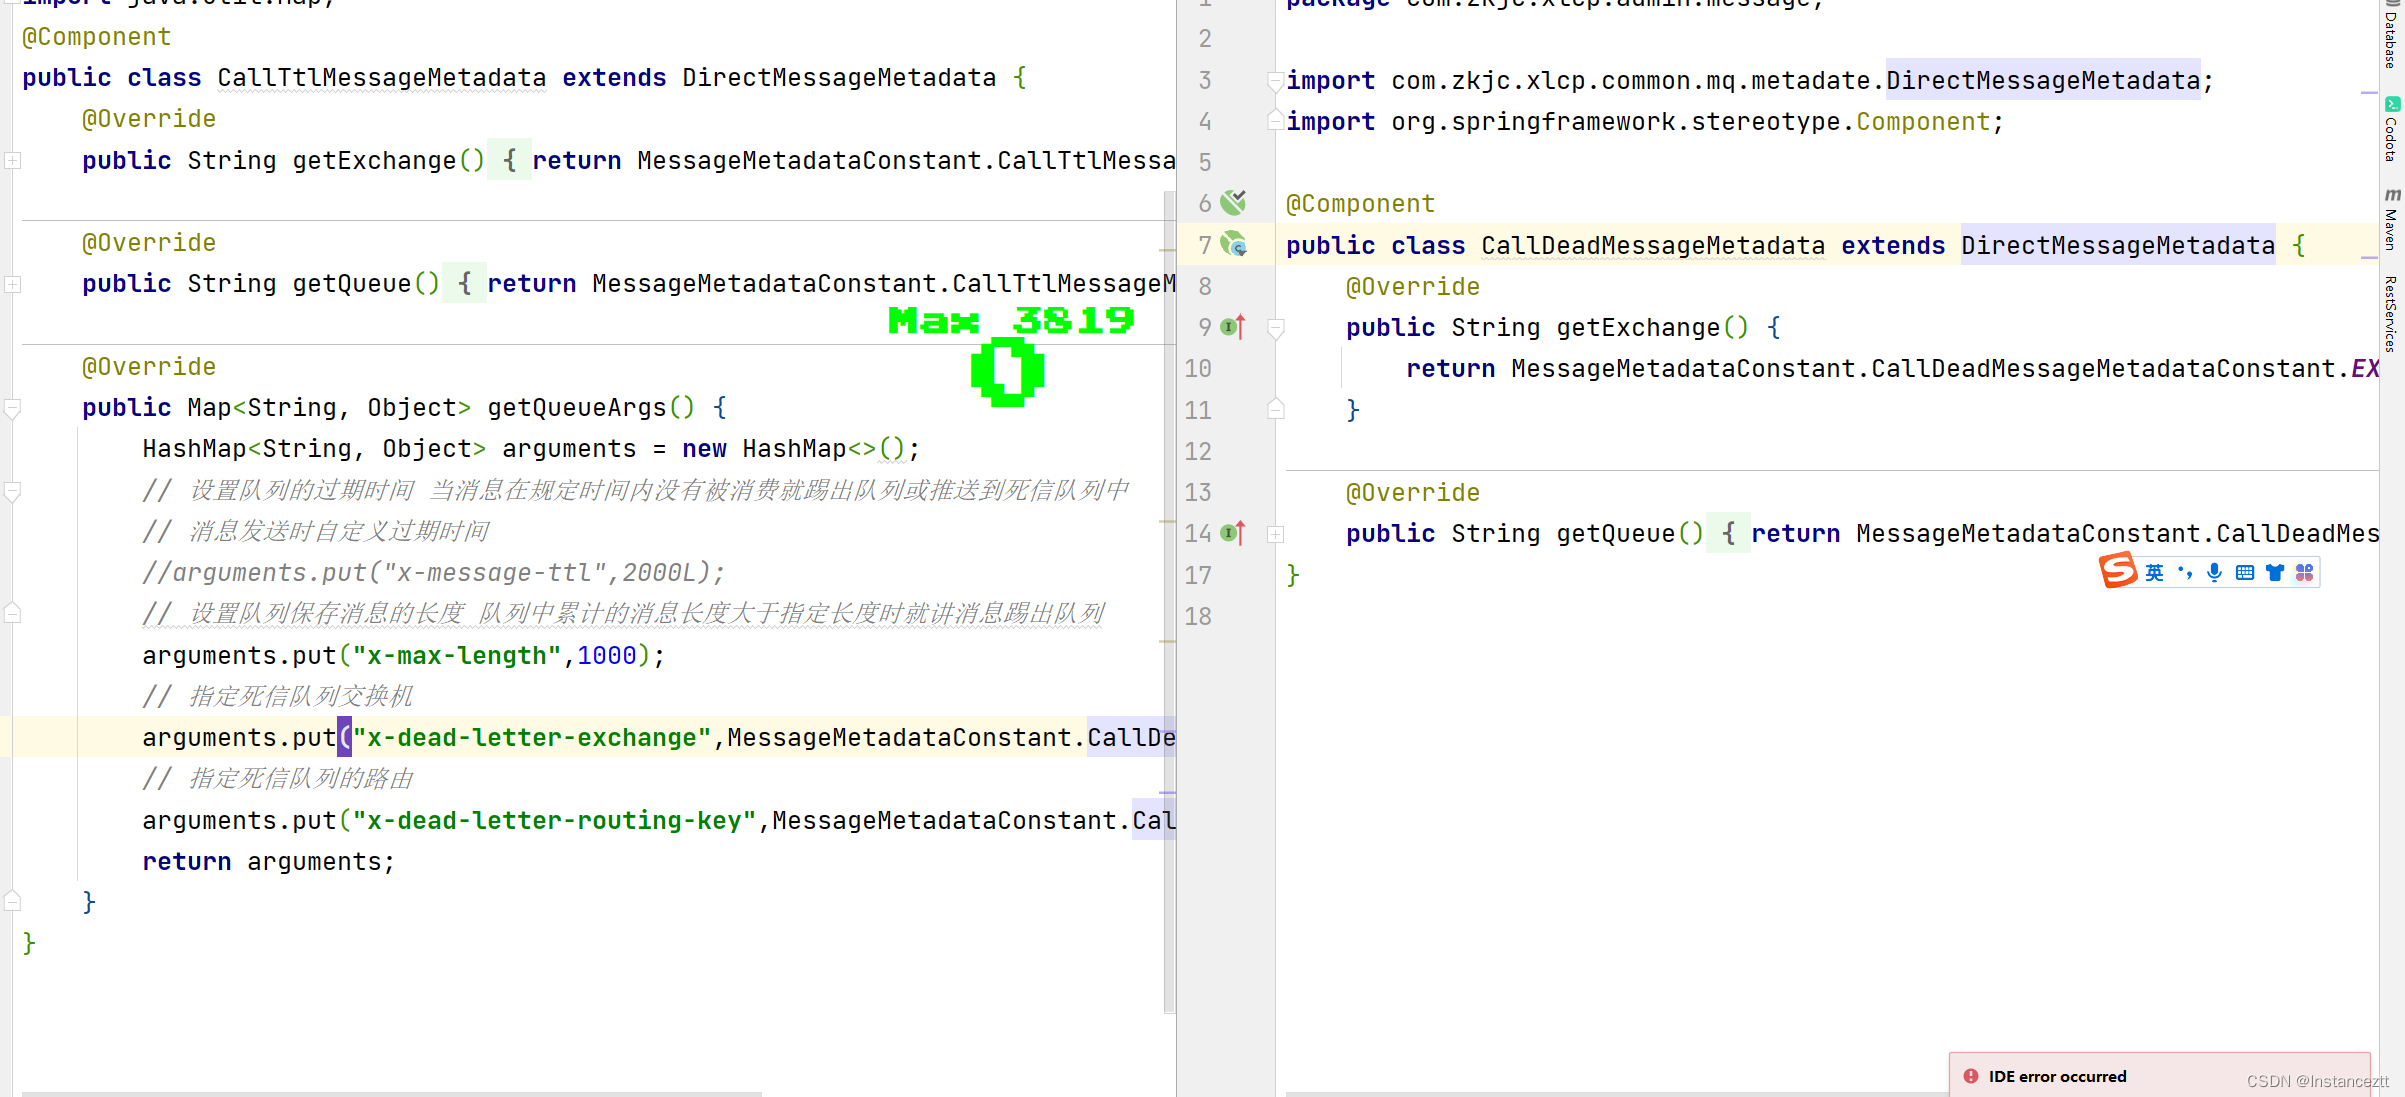Open the Codota tool window

click(2392, 130)
